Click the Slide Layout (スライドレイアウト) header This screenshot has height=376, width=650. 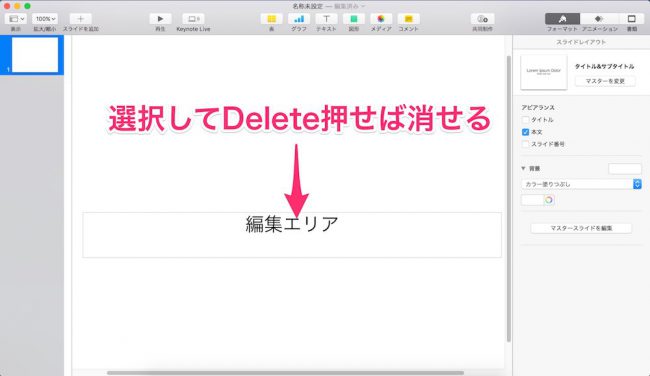coord(581,42)
